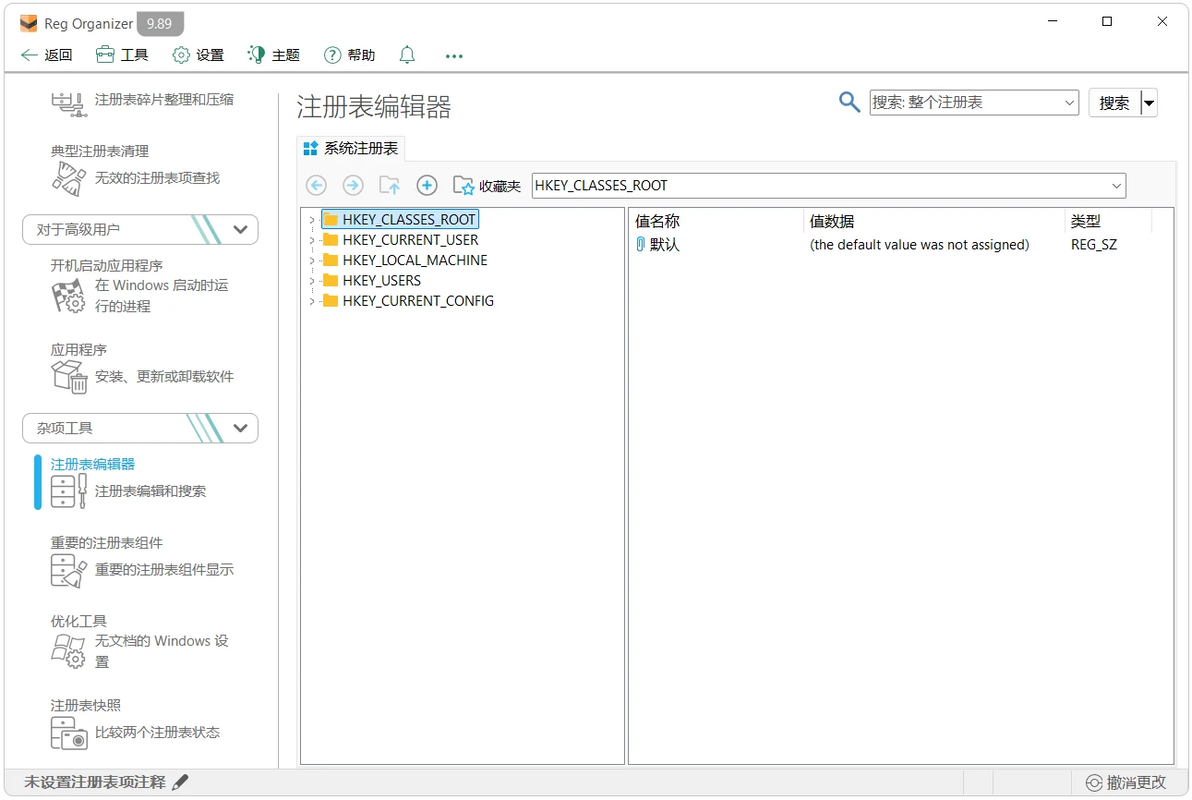Viewport: 1192px width, 800px height.
Task: Switch to the 系统注册表 tab
Action: [x=351, y=148]
